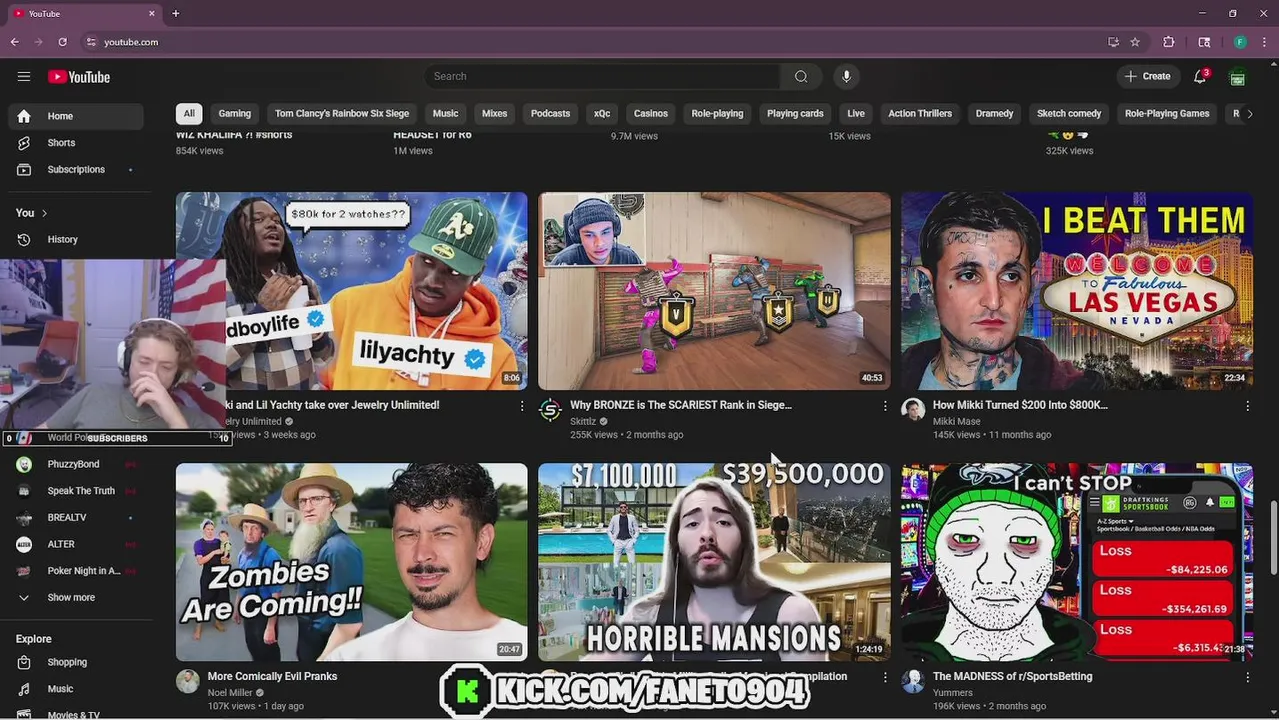Click Mikki Mase channel avatar

pos(913,410)
